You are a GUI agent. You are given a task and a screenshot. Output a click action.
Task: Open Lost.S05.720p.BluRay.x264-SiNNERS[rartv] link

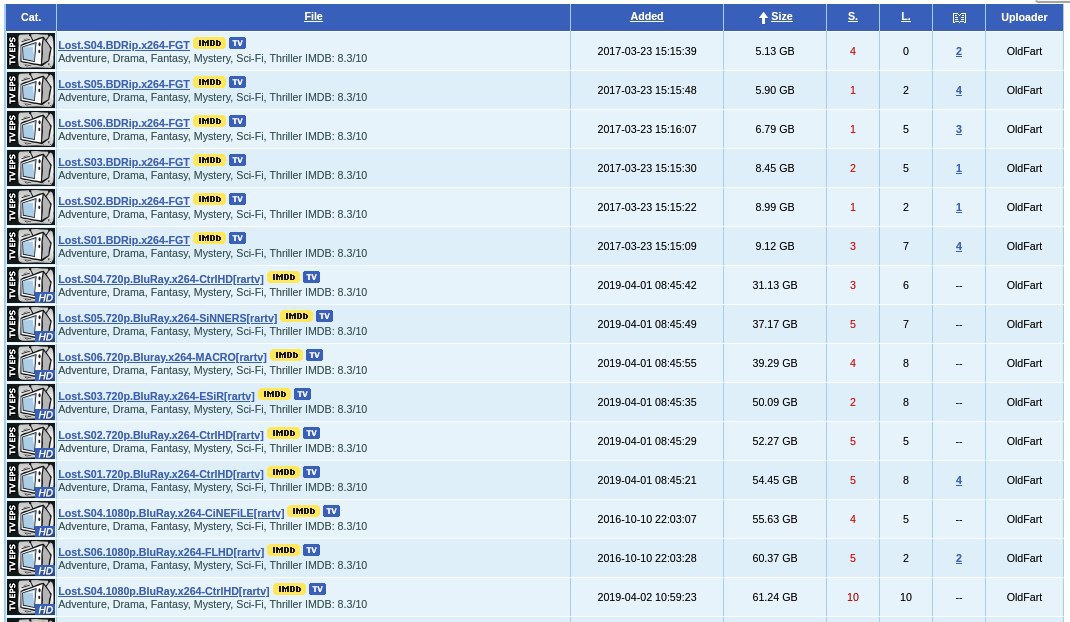tap(167, 317)
